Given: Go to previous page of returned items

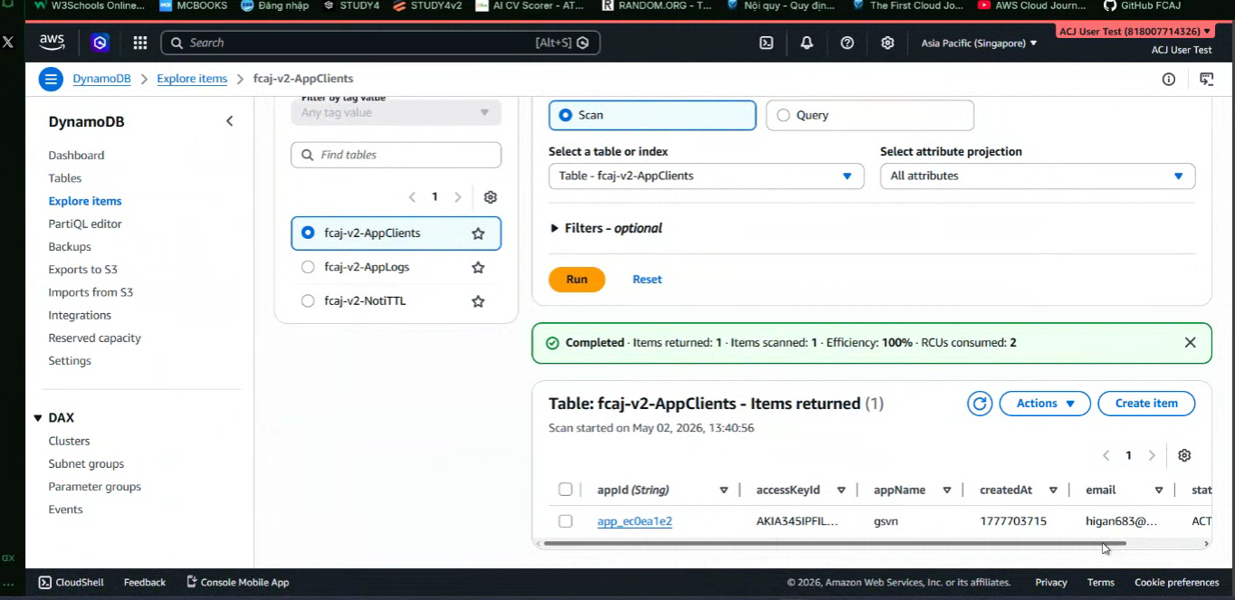Looking at the screenshot, I should point(1106,455).
